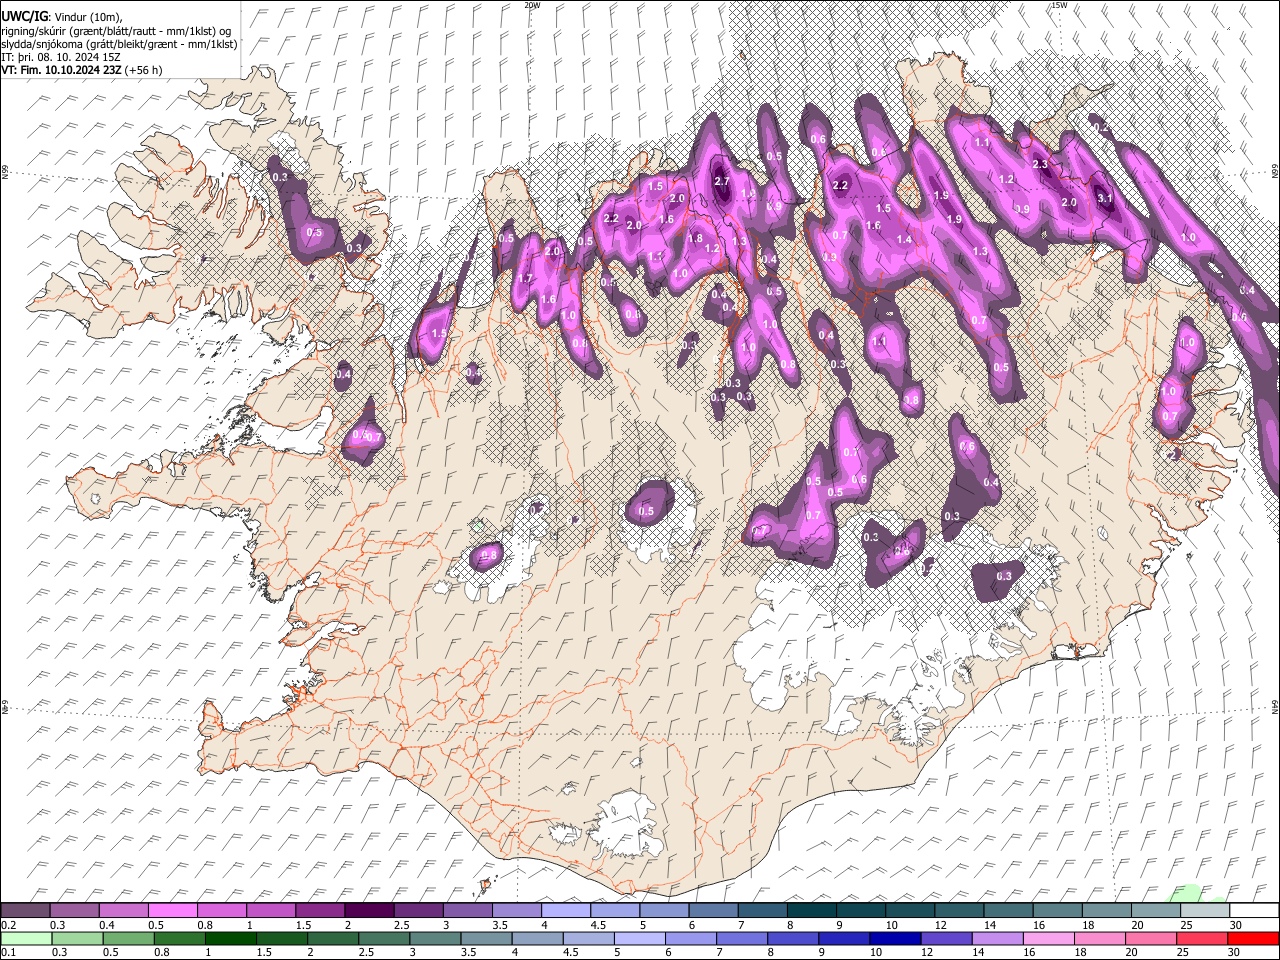Click the '0.1' label under bottom legend row
Image resolution: width=1280 pixels, height=960 pixels.
[x=8, y=953]
